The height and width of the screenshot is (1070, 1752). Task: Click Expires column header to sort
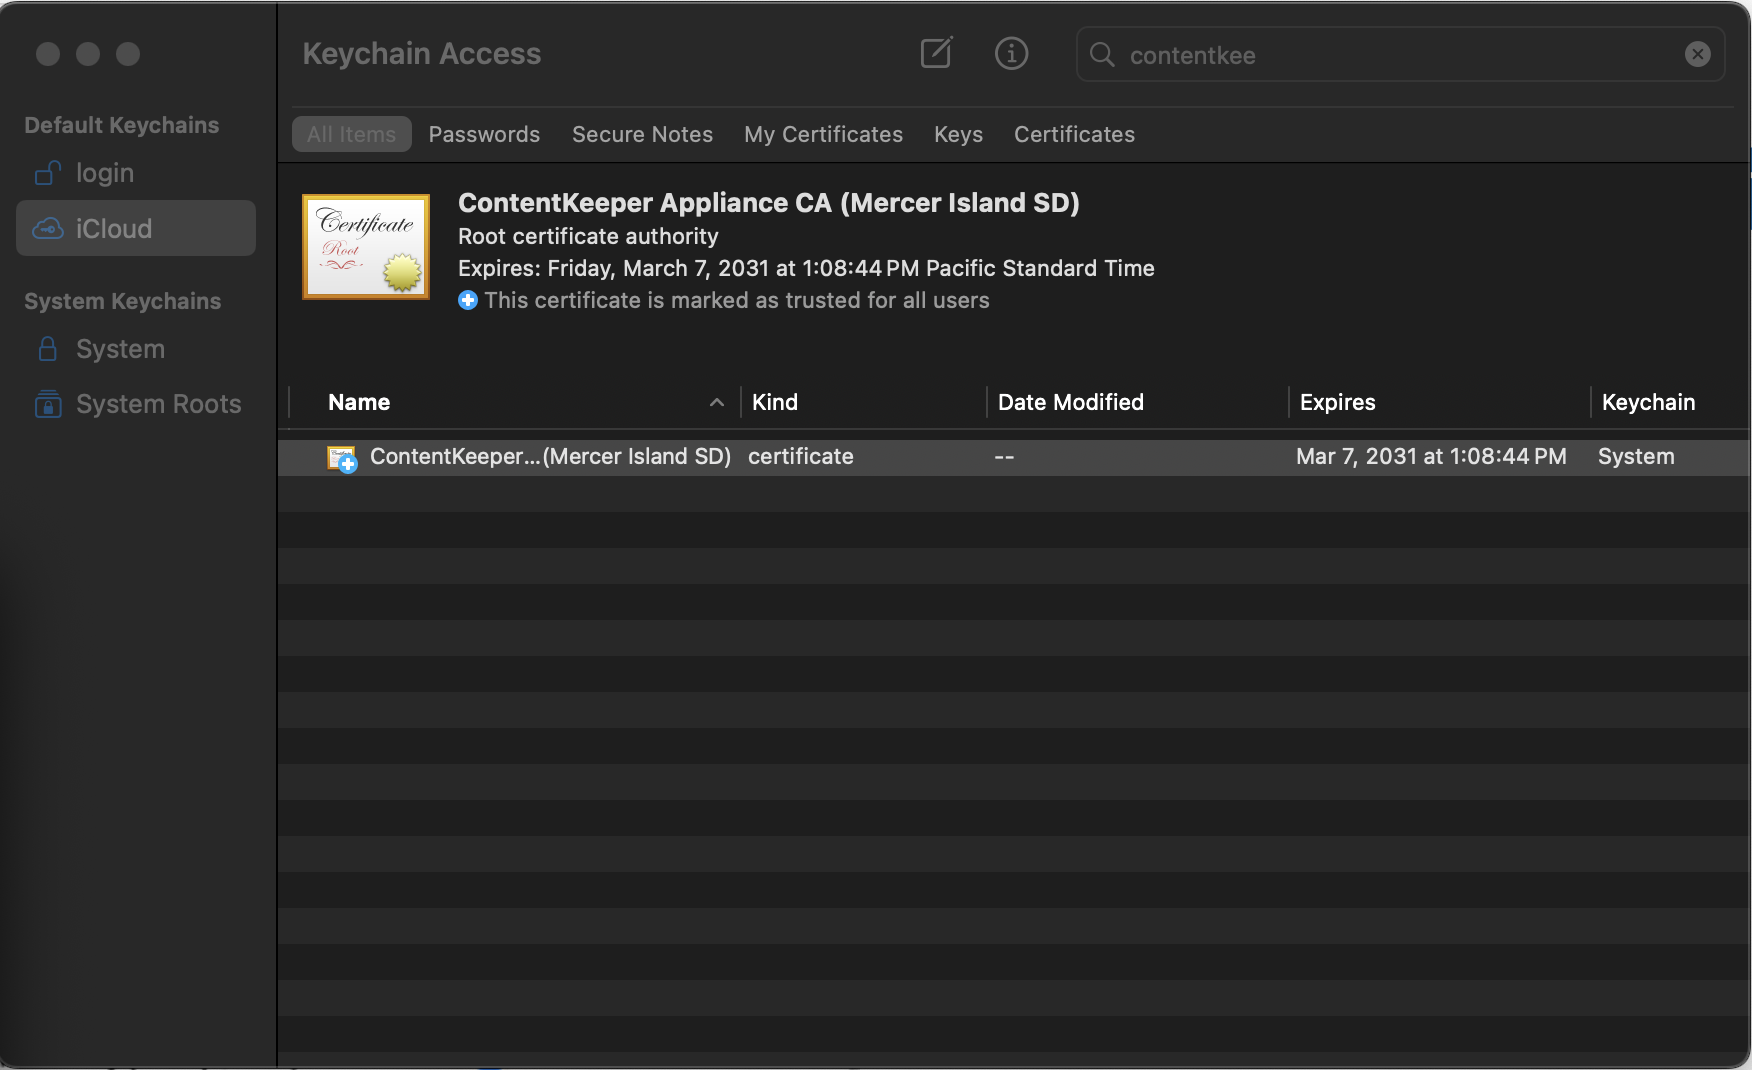click(x=1337, y=402)
